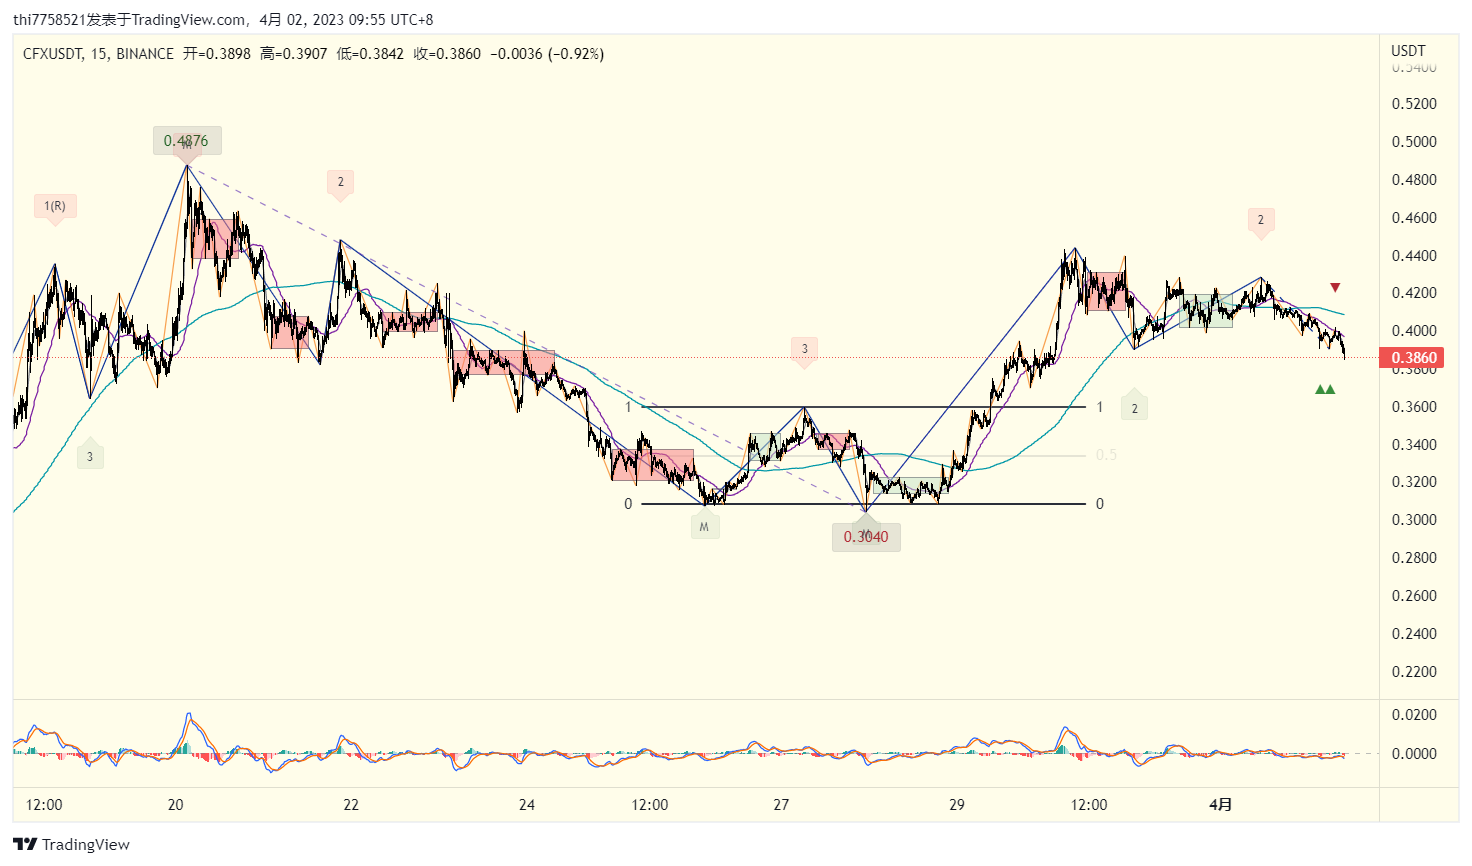Click the 0.5000 price axis label
This screenshot has height=866, width=1472.
[x=1414, y=142]
